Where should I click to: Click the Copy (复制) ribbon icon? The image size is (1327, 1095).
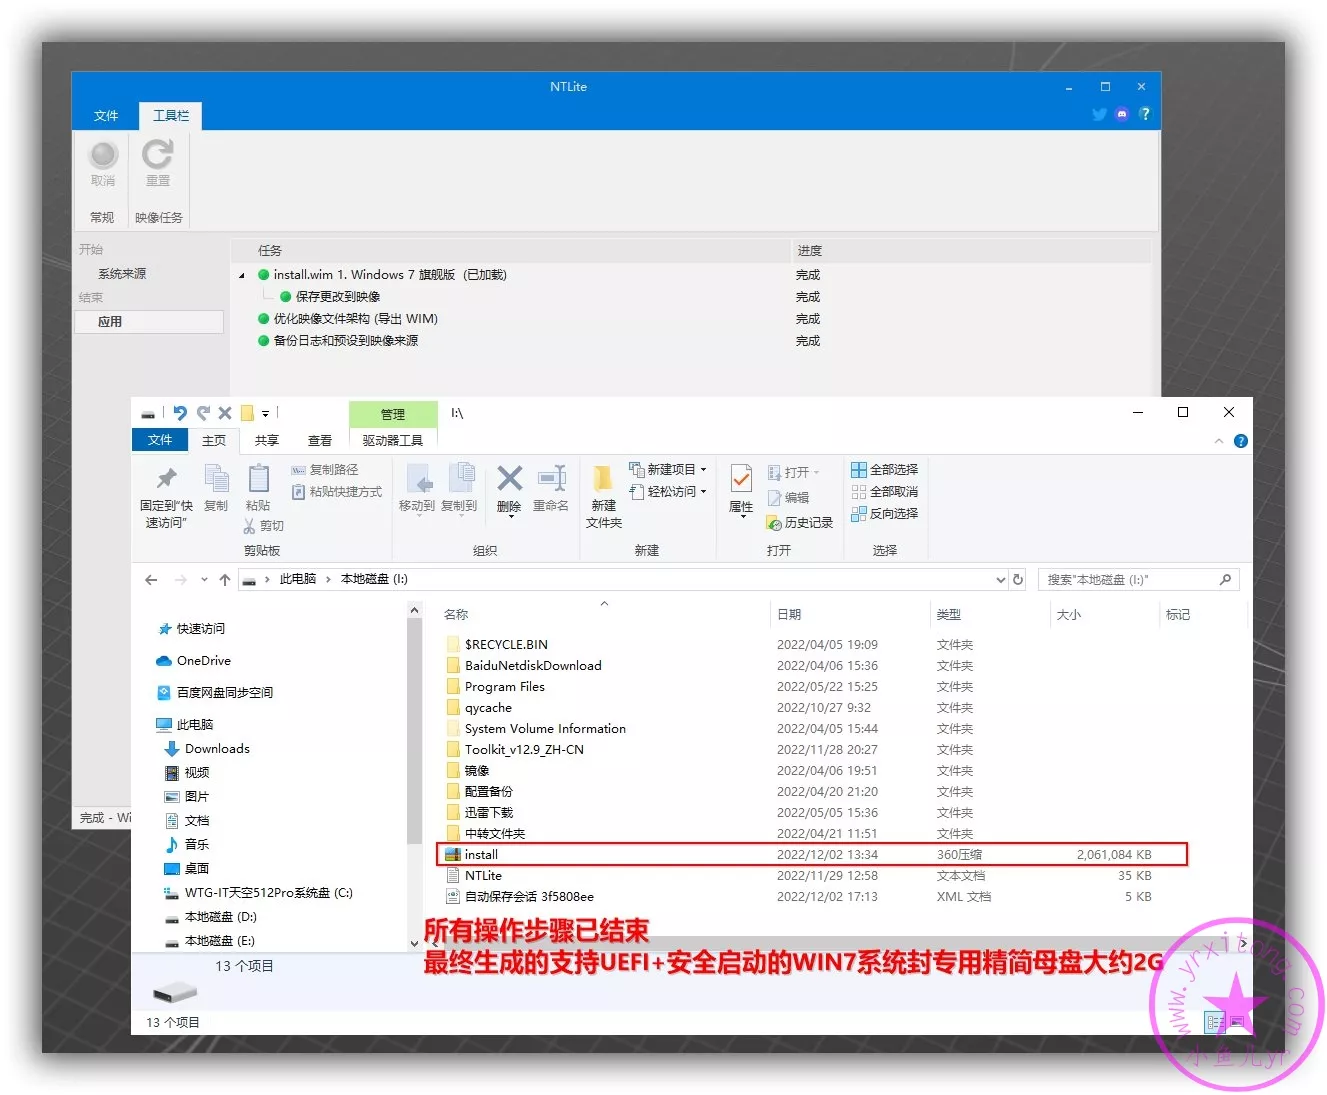pyautogui.click(x=216, y=478)
